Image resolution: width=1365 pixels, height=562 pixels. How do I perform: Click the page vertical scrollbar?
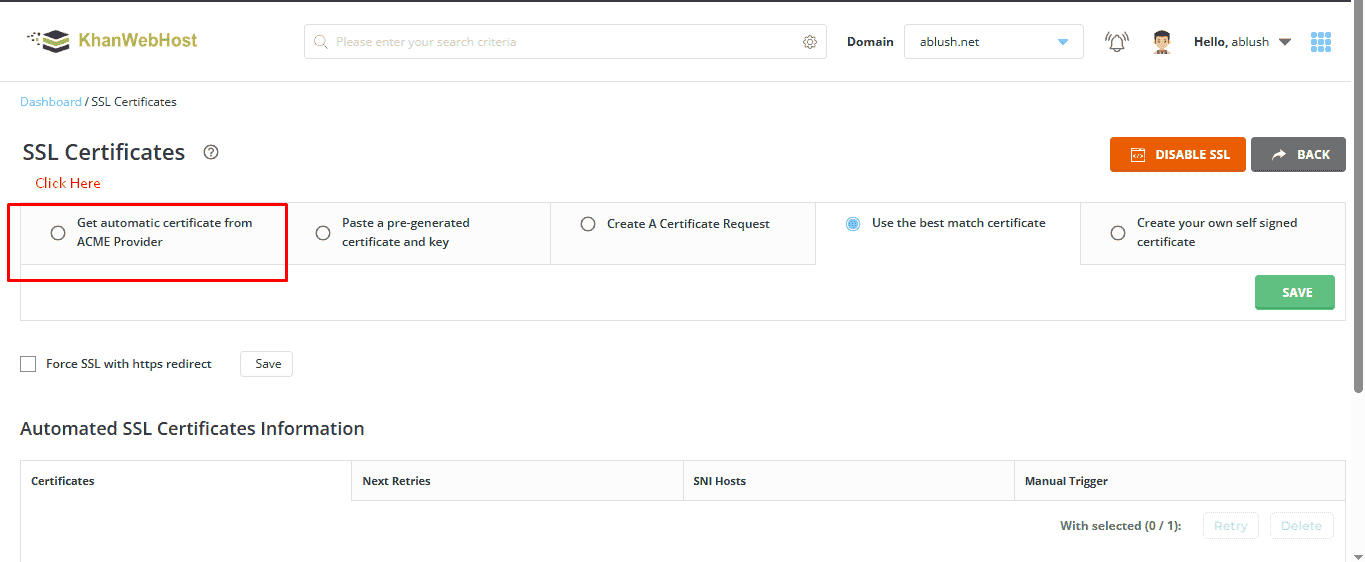(1358, 250)
